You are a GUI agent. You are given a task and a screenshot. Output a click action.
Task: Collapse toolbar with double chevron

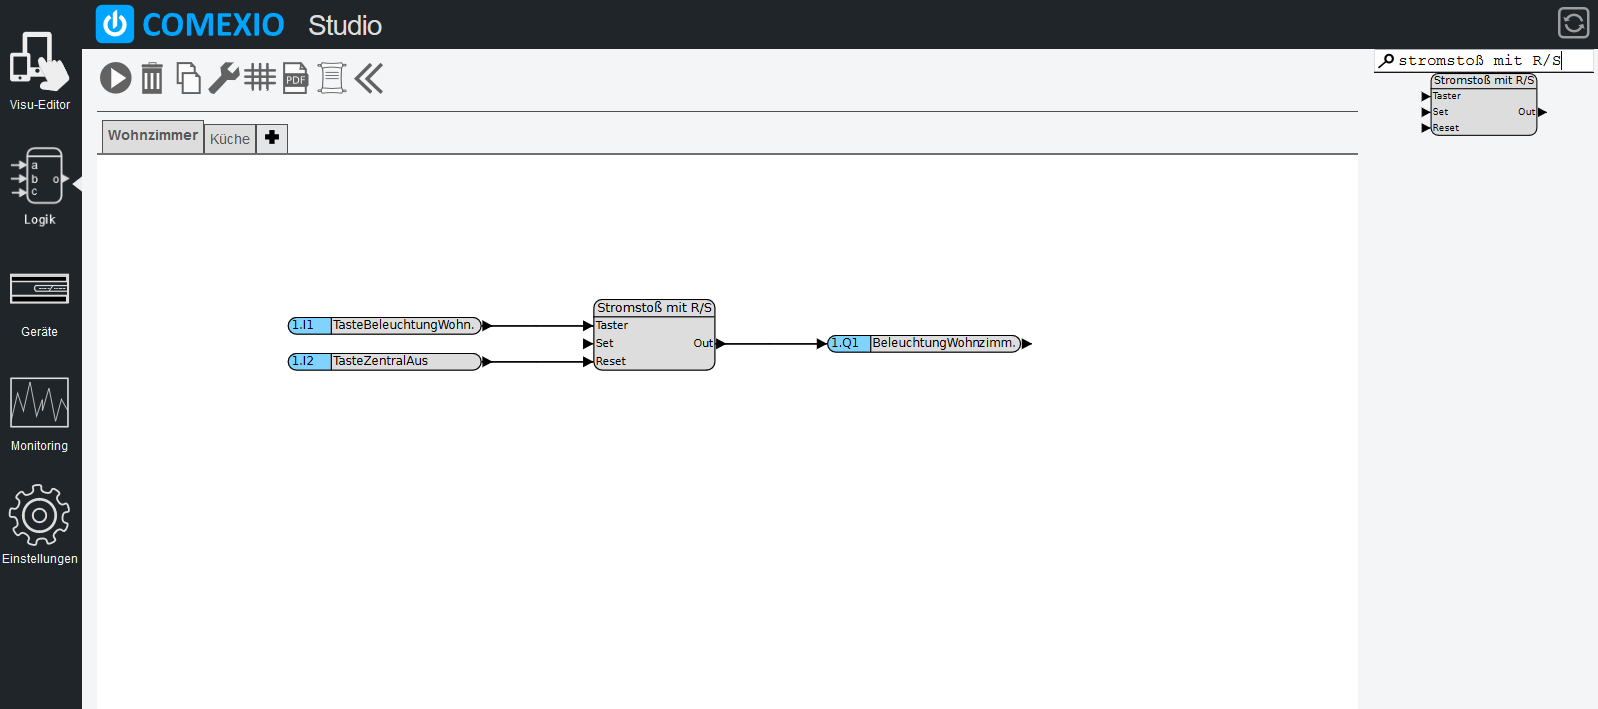[x=369, y=78]
